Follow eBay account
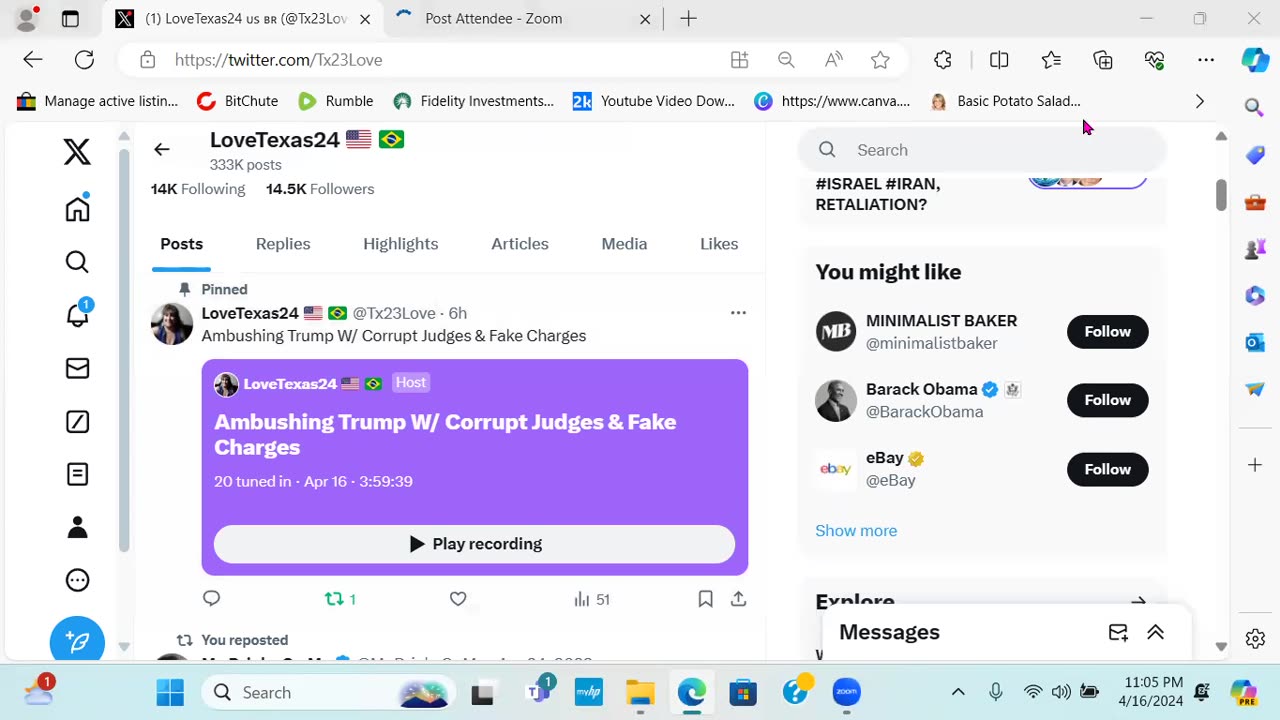1280x720 pixels. (1107, 469)
